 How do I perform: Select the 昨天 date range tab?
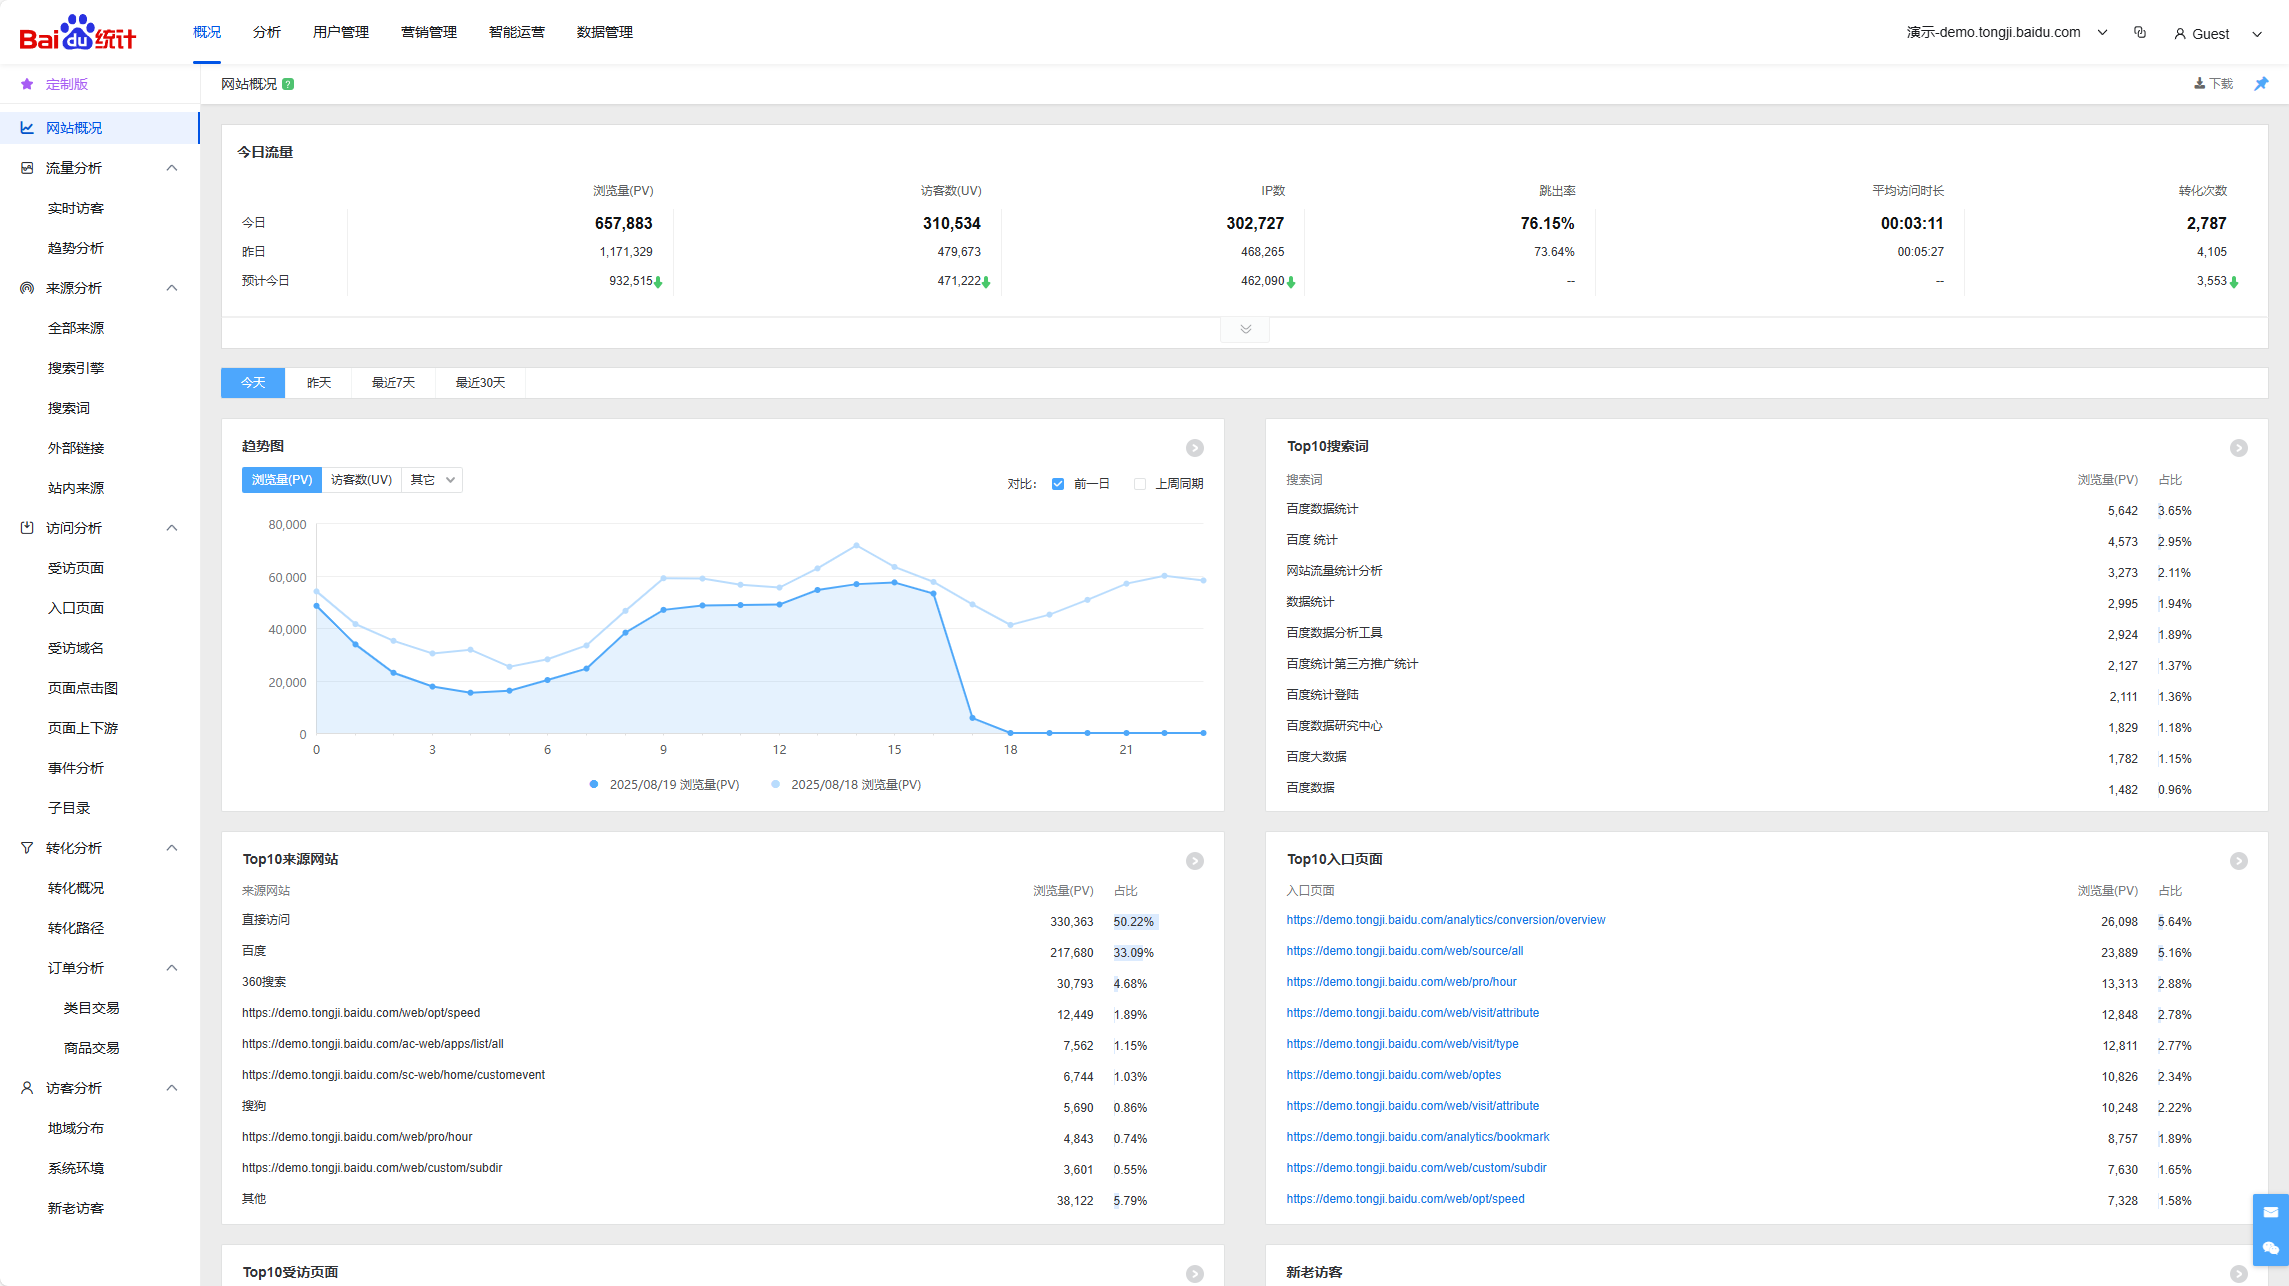click(x=319, y=383)
